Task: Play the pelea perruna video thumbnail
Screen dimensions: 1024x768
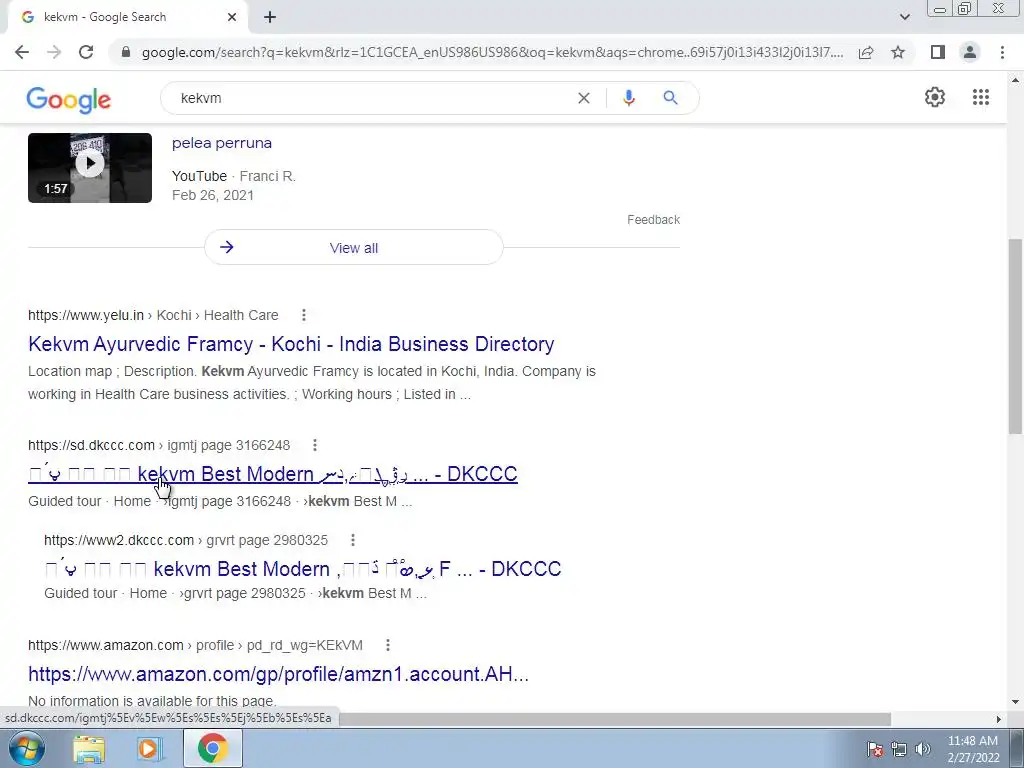Action: (x=90, y=168)
